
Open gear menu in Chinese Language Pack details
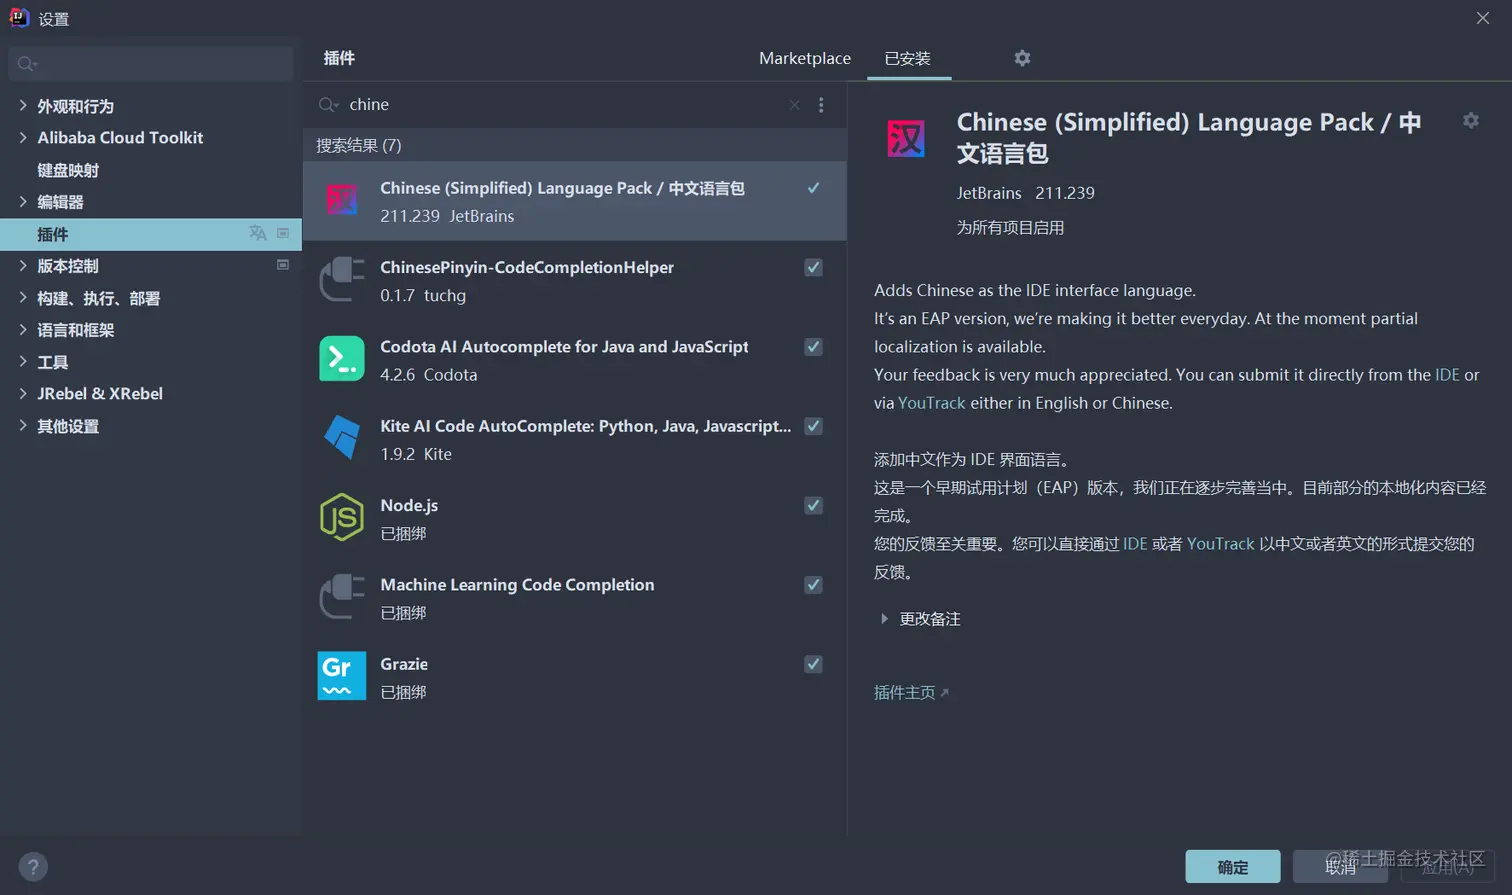click(1471, 121)
